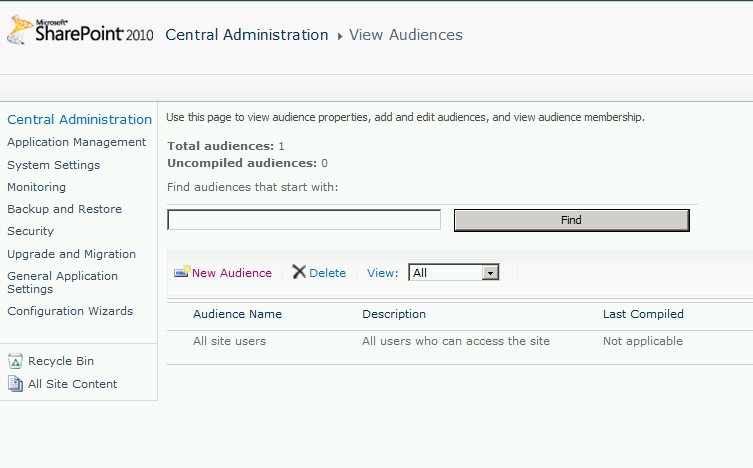The height and width of the screenshot is (468, 753).
Task: Click the audience search text box
Action: [x=304, y=220]
